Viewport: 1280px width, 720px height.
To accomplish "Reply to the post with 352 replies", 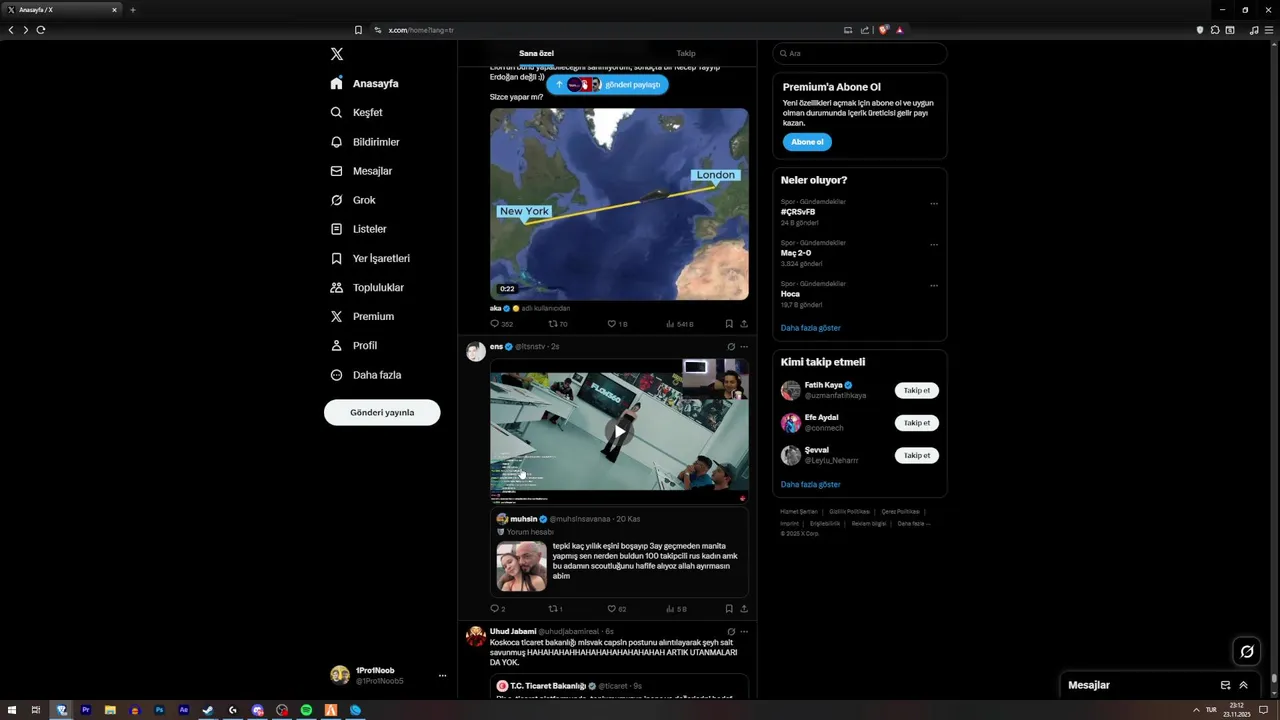I will coord(501,324).
